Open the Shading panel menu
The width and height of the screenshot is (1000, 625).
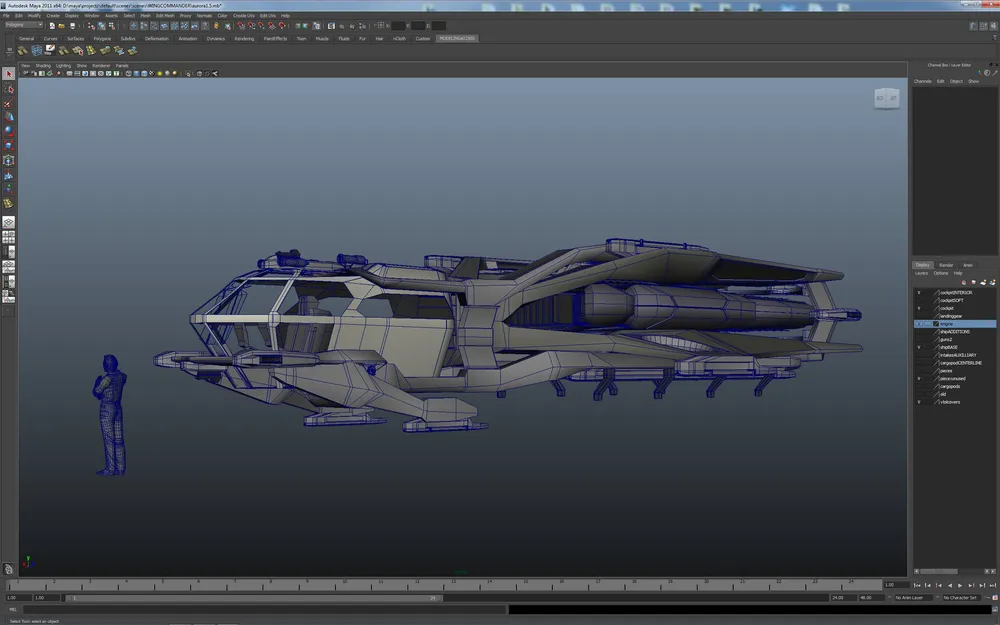[43, 65]
